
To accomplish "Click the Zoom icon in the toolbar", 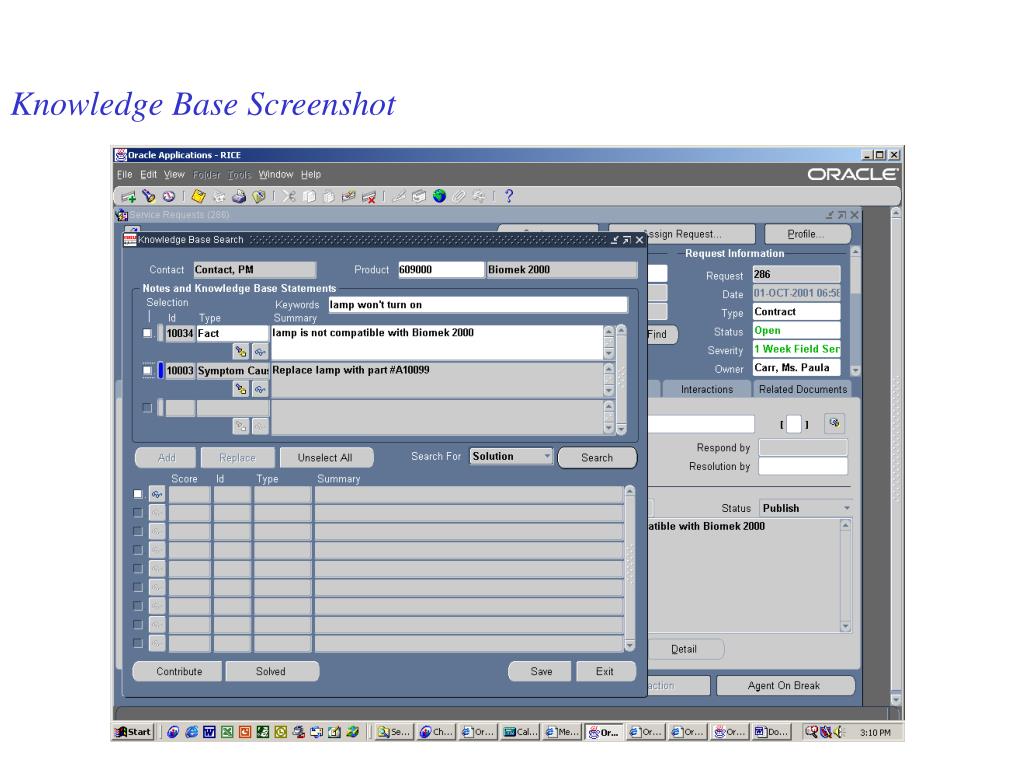I will 419,196.
